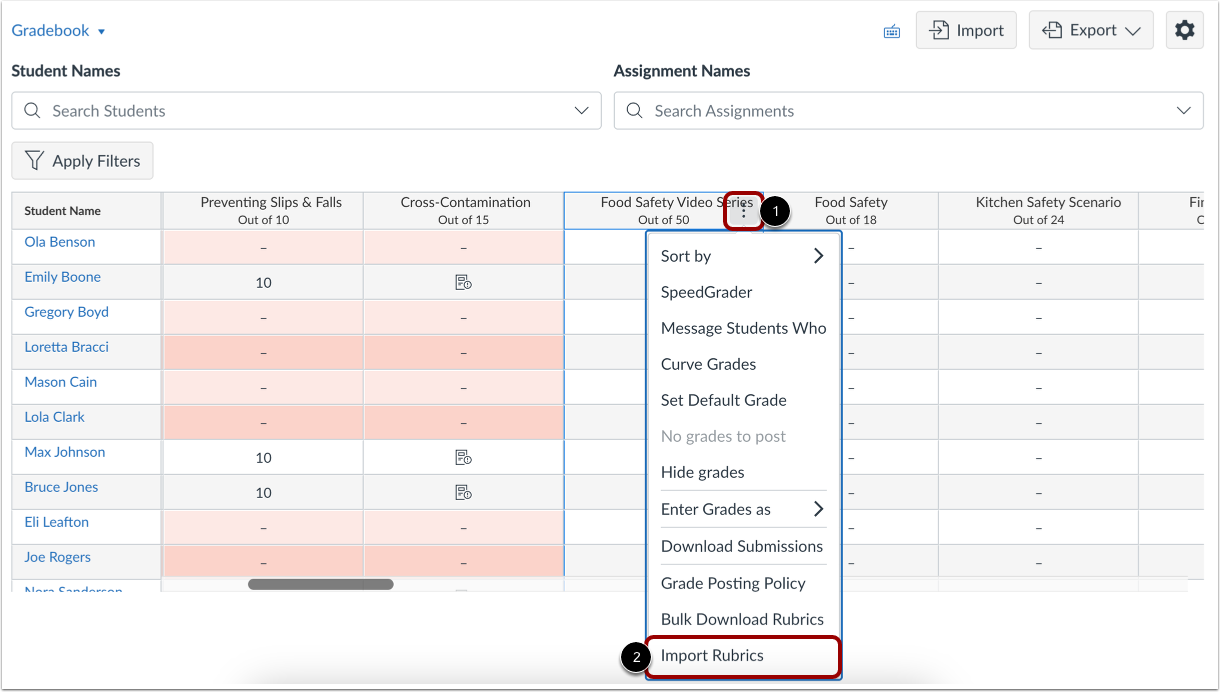Viewport: 1220px width, 692px height.
Task: Select Bruce Jones's score of 10
Action: (263, 493)
